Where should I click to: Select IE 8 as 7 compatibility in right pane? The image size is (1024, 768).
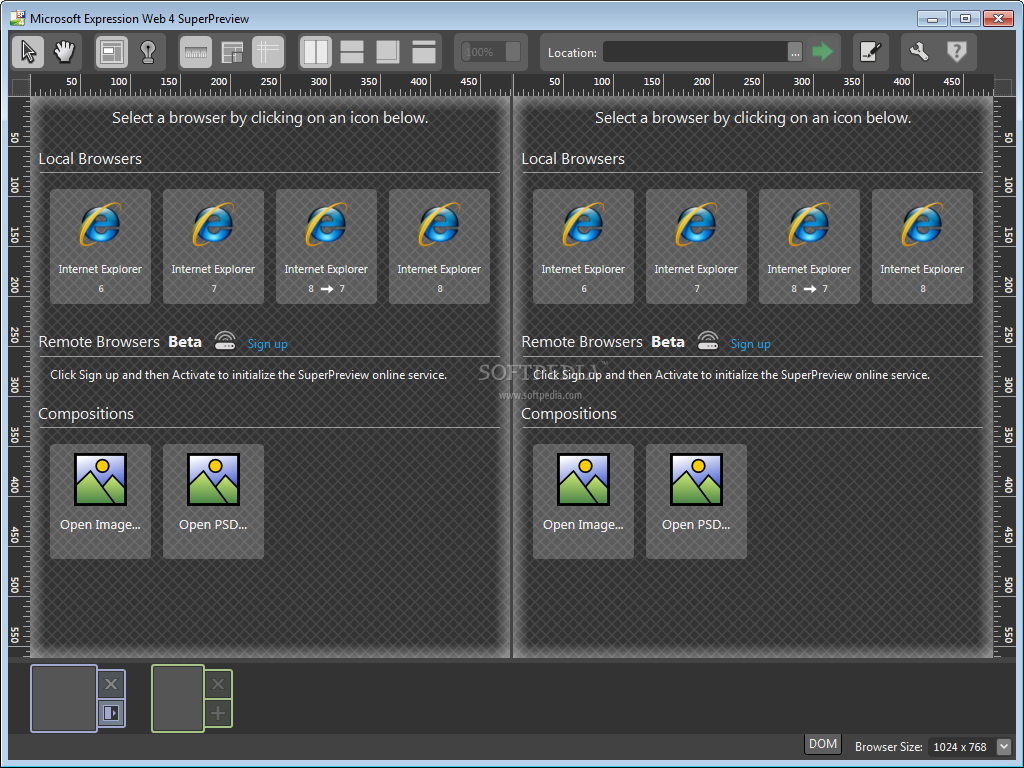[x=809, y=247]
